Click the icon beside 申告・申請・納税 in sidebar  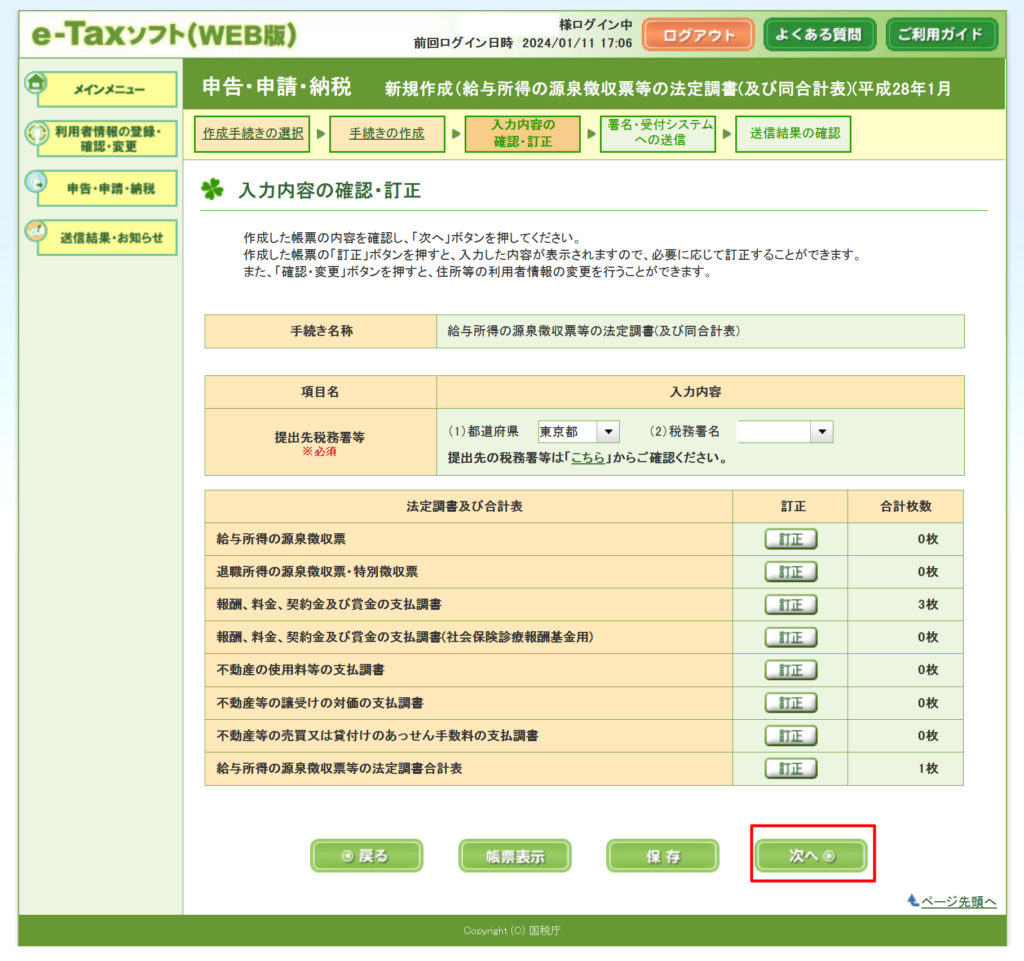coord(35,182)
